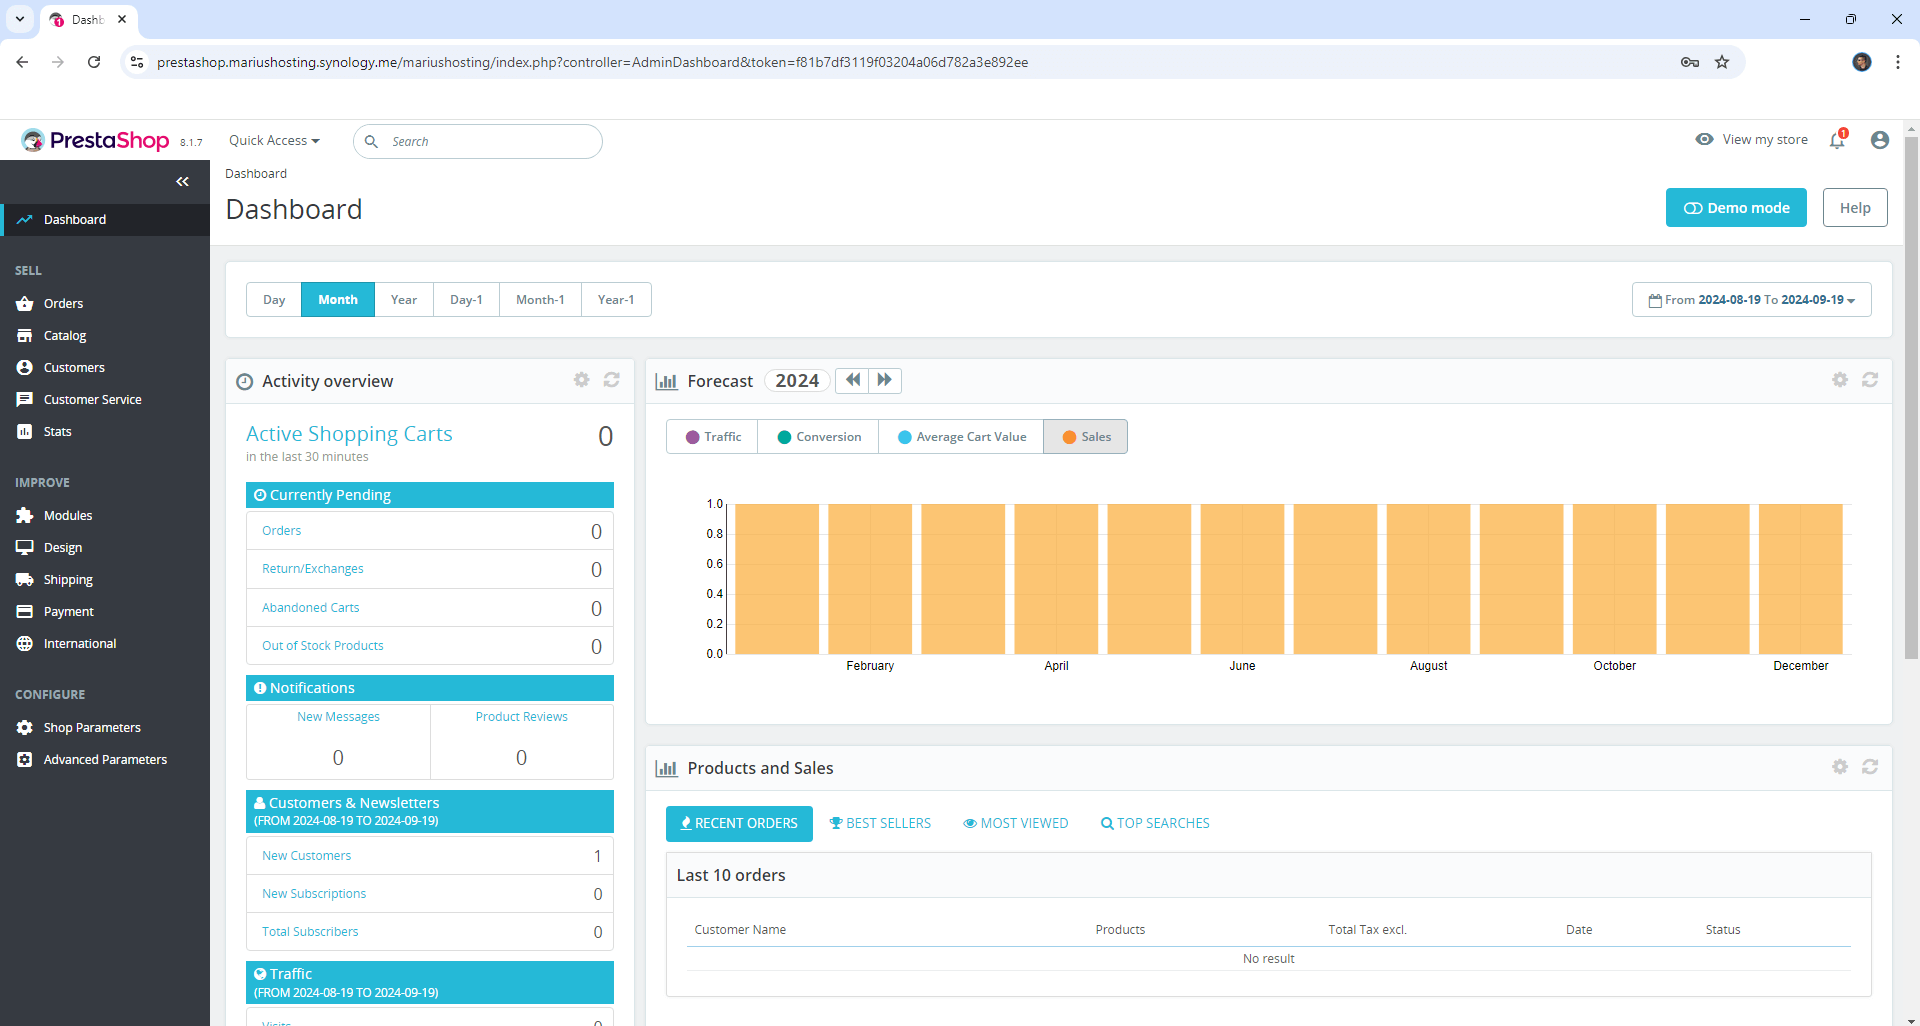Viewport: 1920px width, 1026px height.
Task: Go to next forecast year
Action: pyautogui.click(x=885, y=380)
